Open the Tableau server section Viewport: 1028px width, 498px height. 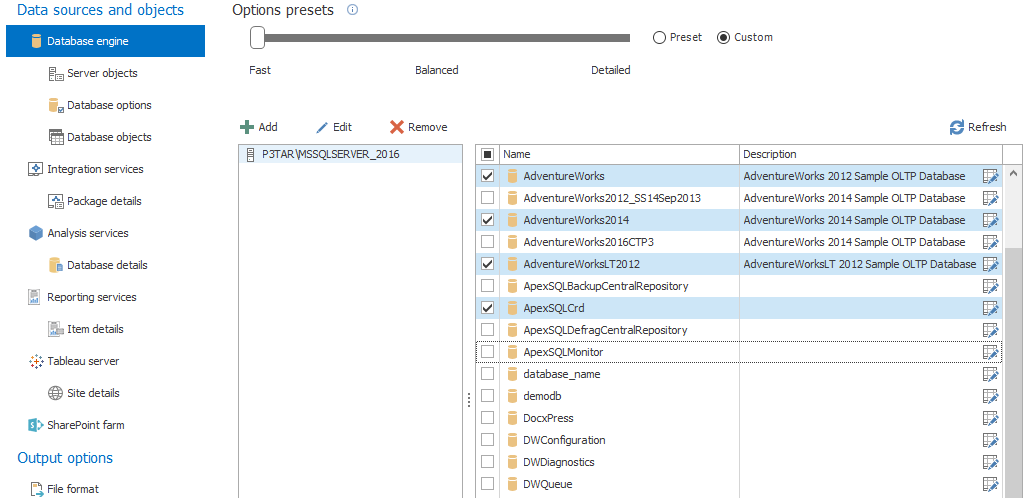coord(83,361)
